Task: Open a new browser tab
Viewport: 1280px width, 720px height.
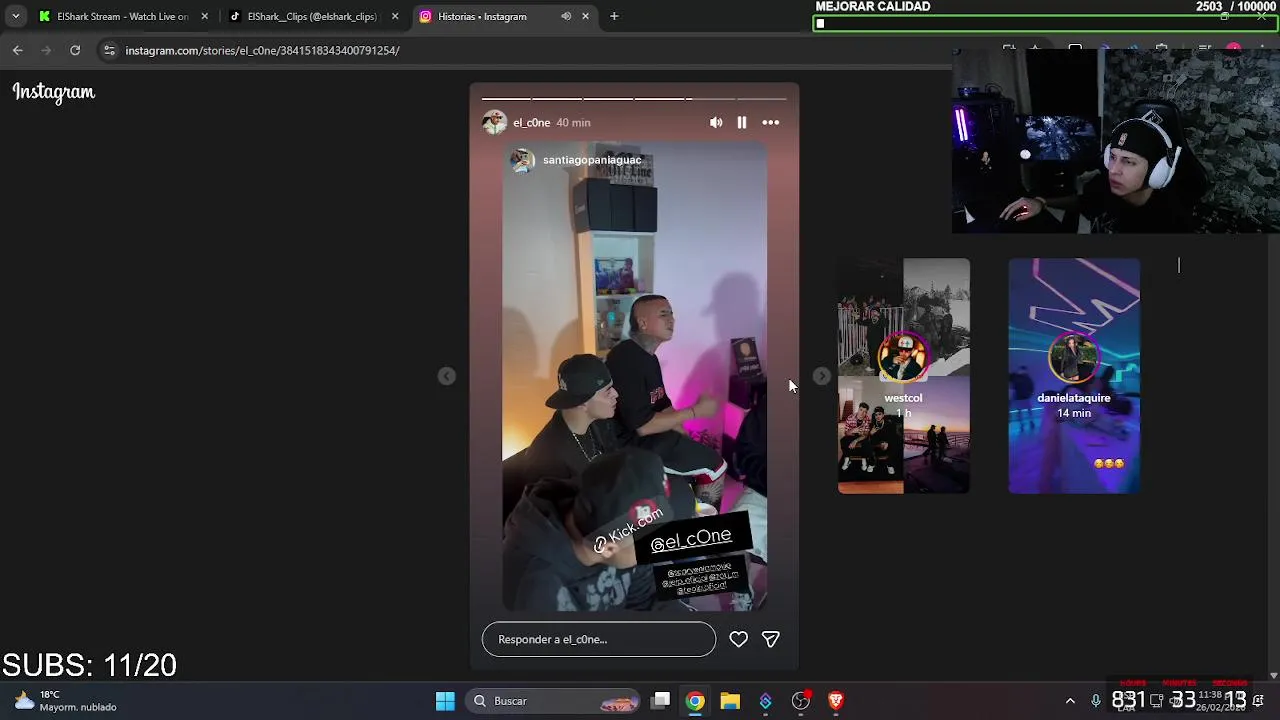Action: [x=614, y=16]
